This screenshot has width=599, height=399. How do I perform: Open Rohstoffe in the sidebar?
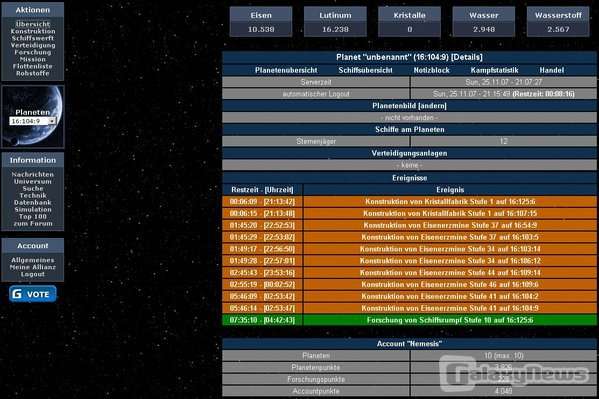coord(33,73)
